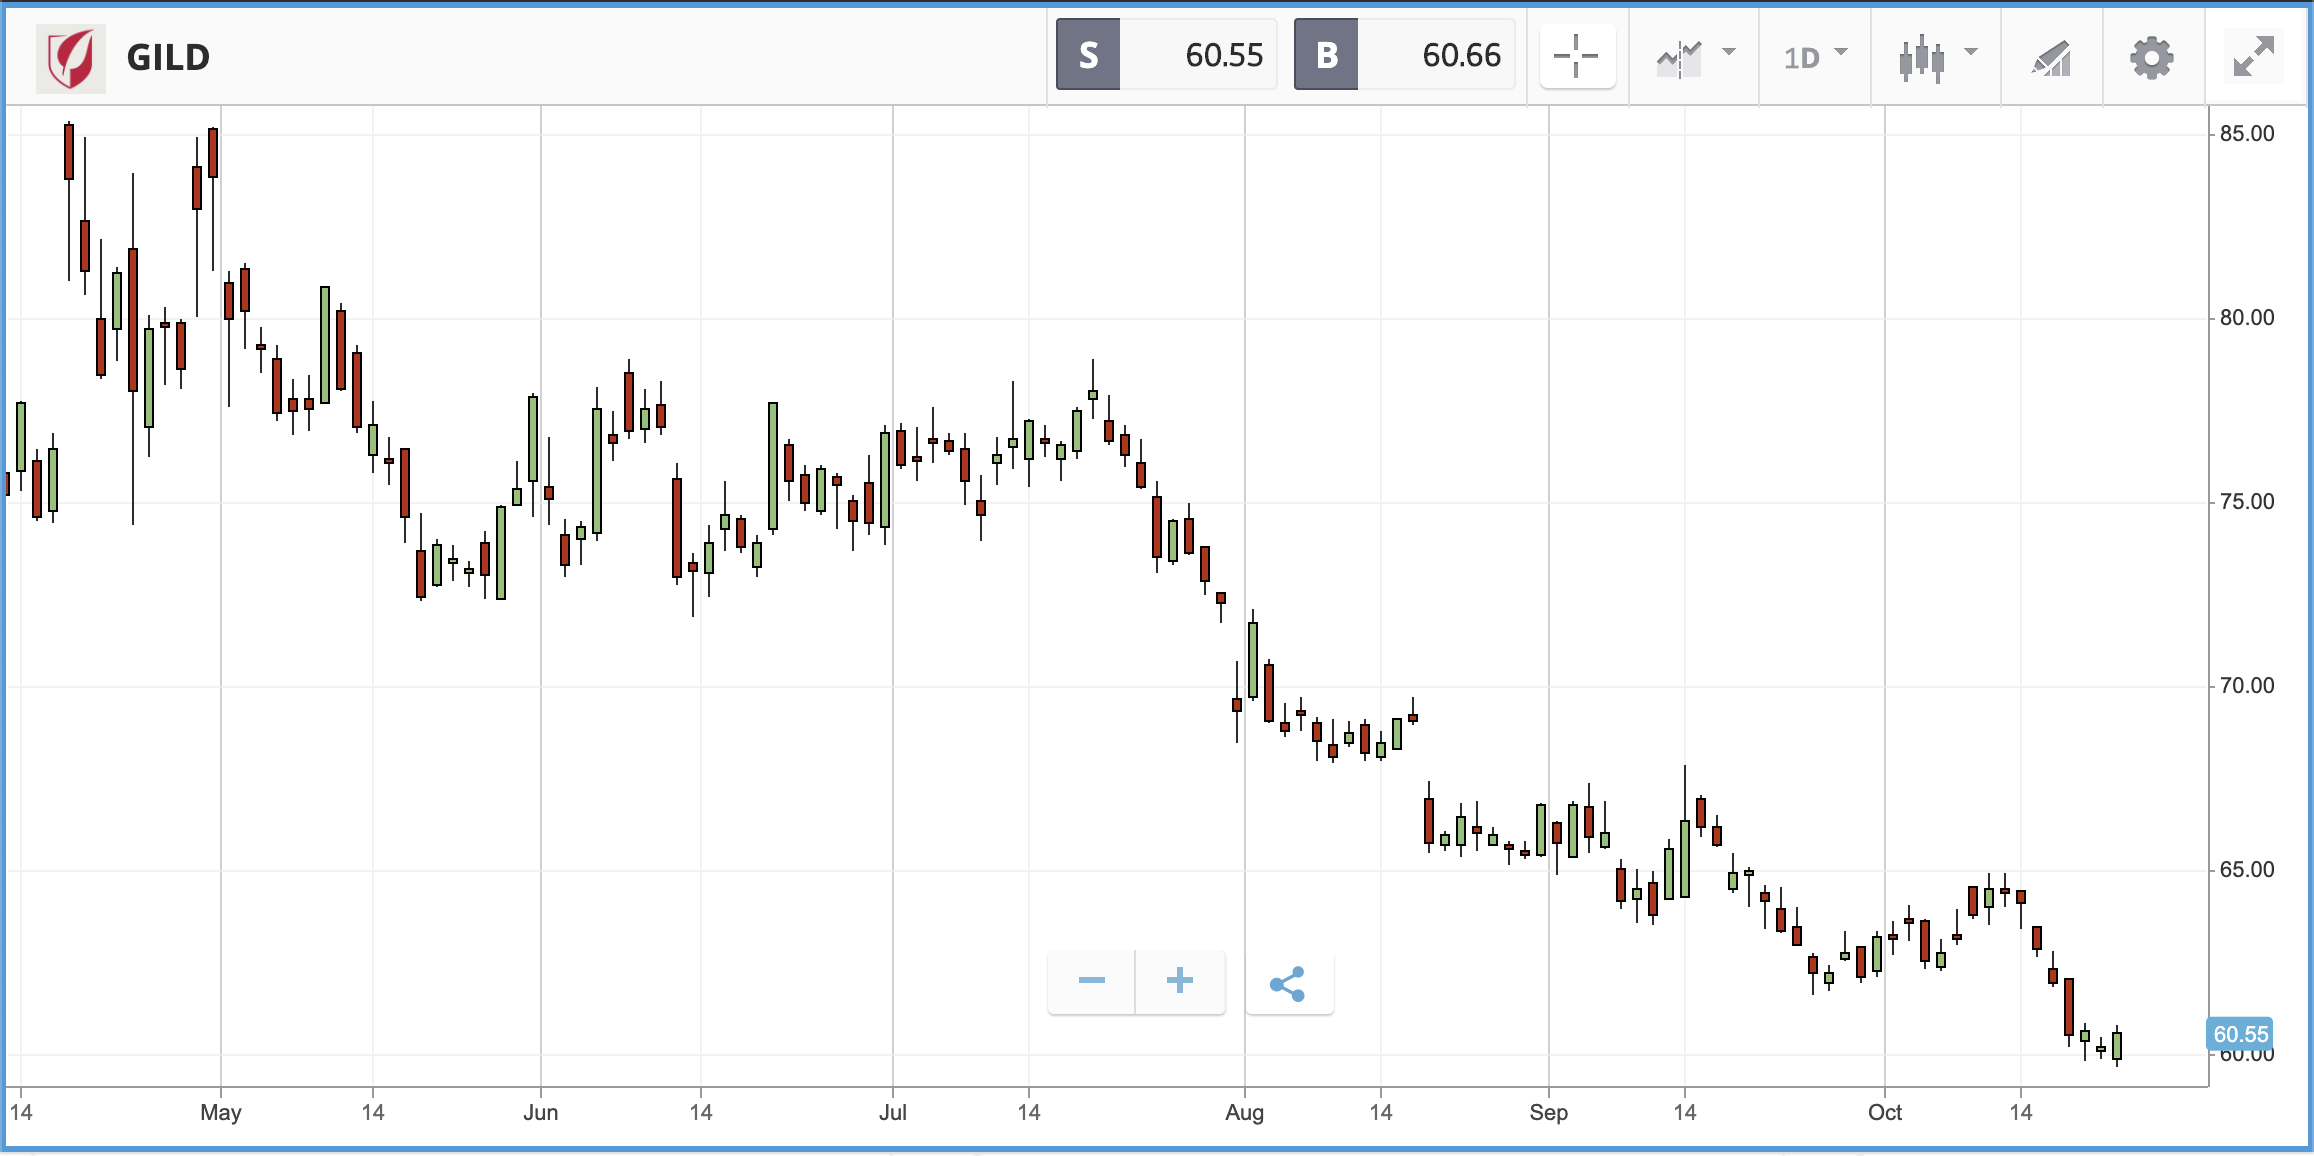Click the buy price 60.66
This screenshot has width=2314, height=1156.
point(1461,55)
